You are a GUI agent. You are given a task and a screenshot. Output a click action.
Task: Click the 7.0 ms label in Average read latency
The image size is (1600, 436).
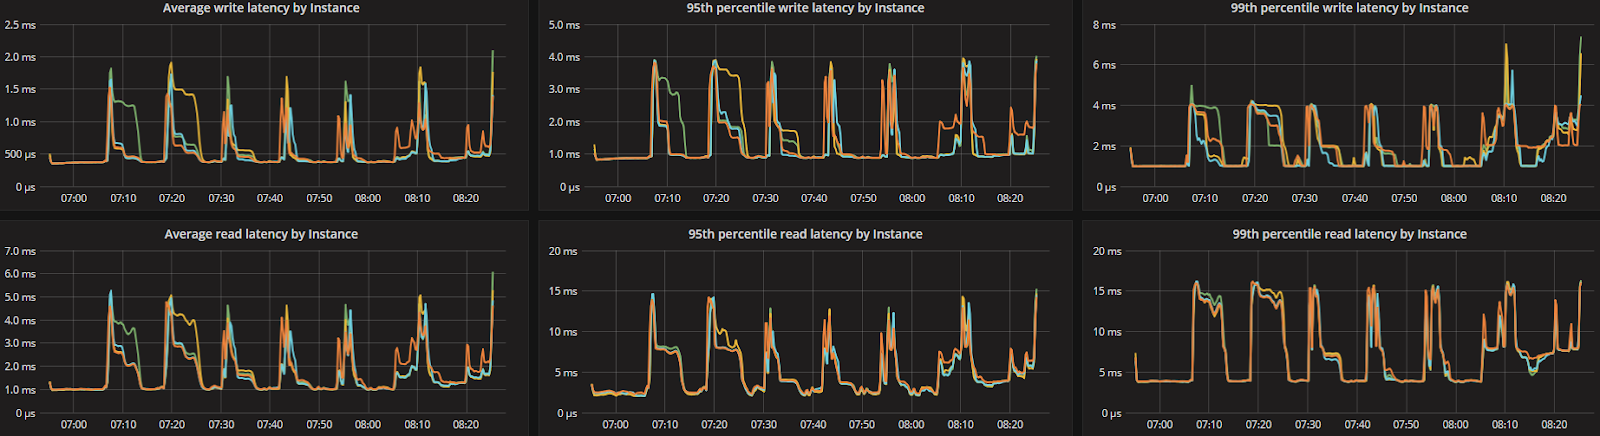20,251
